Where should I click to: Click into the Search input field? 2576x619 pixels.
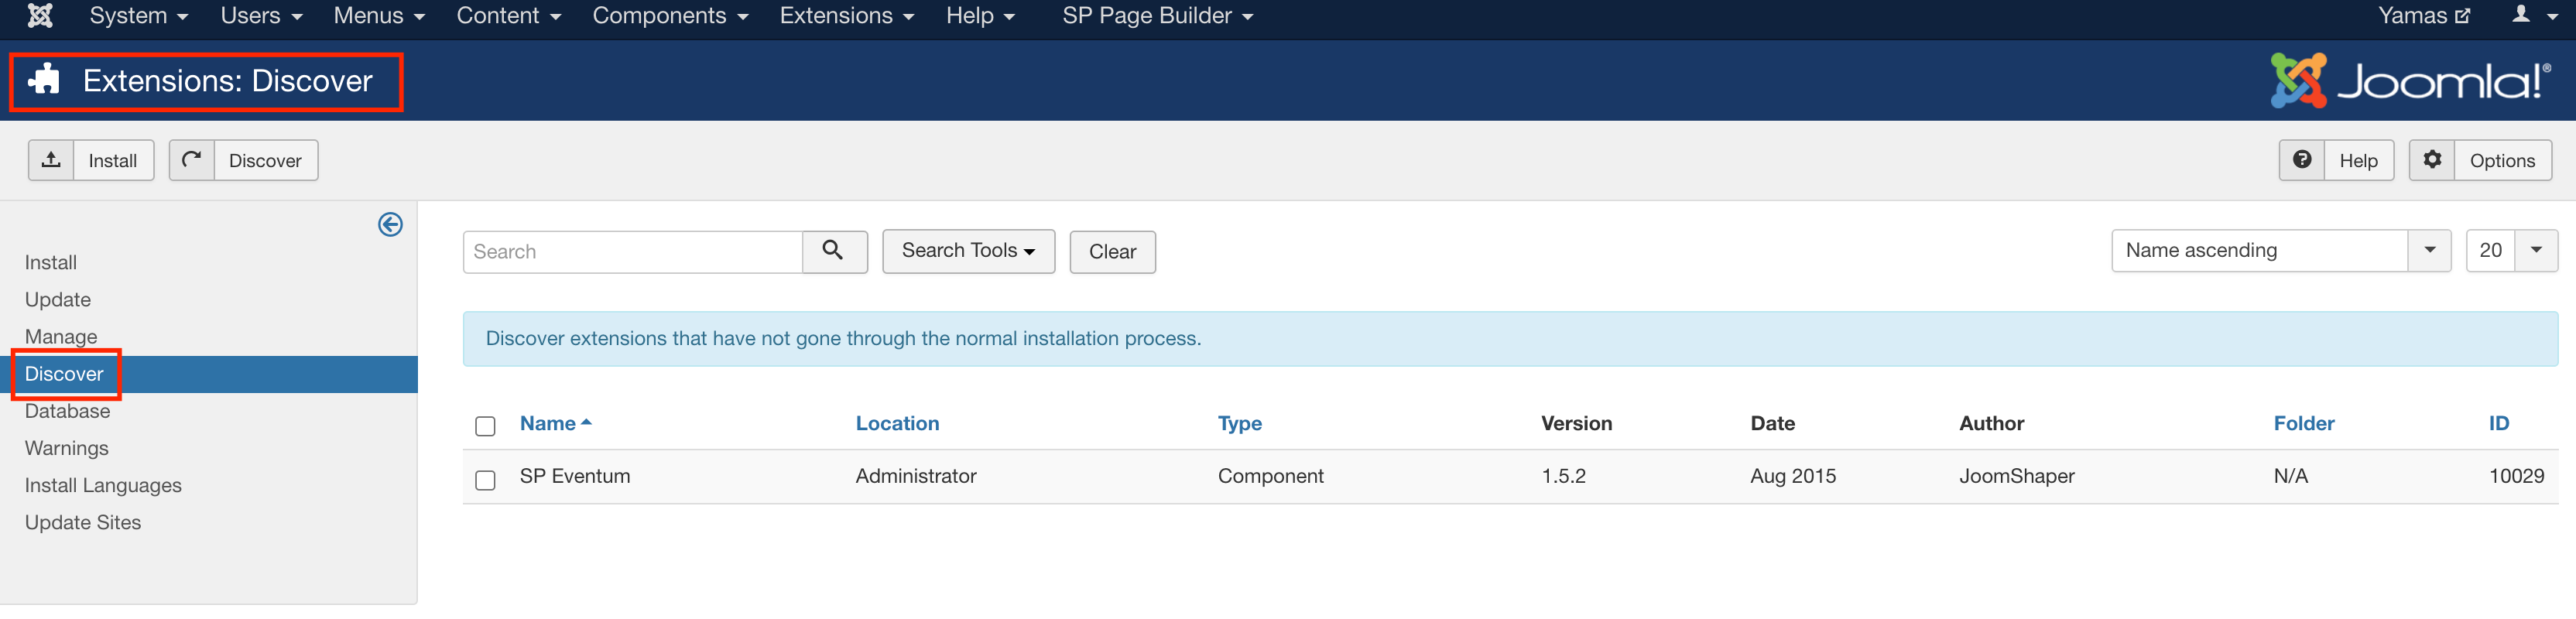pos(633,252)
